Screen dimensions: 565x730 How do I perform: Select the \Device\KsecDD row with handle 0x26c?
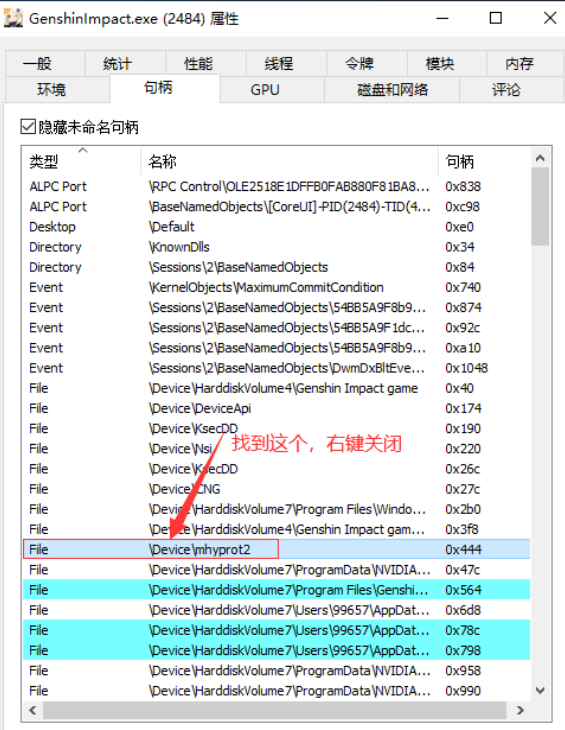pyautogui.click(x=276, y=469)
